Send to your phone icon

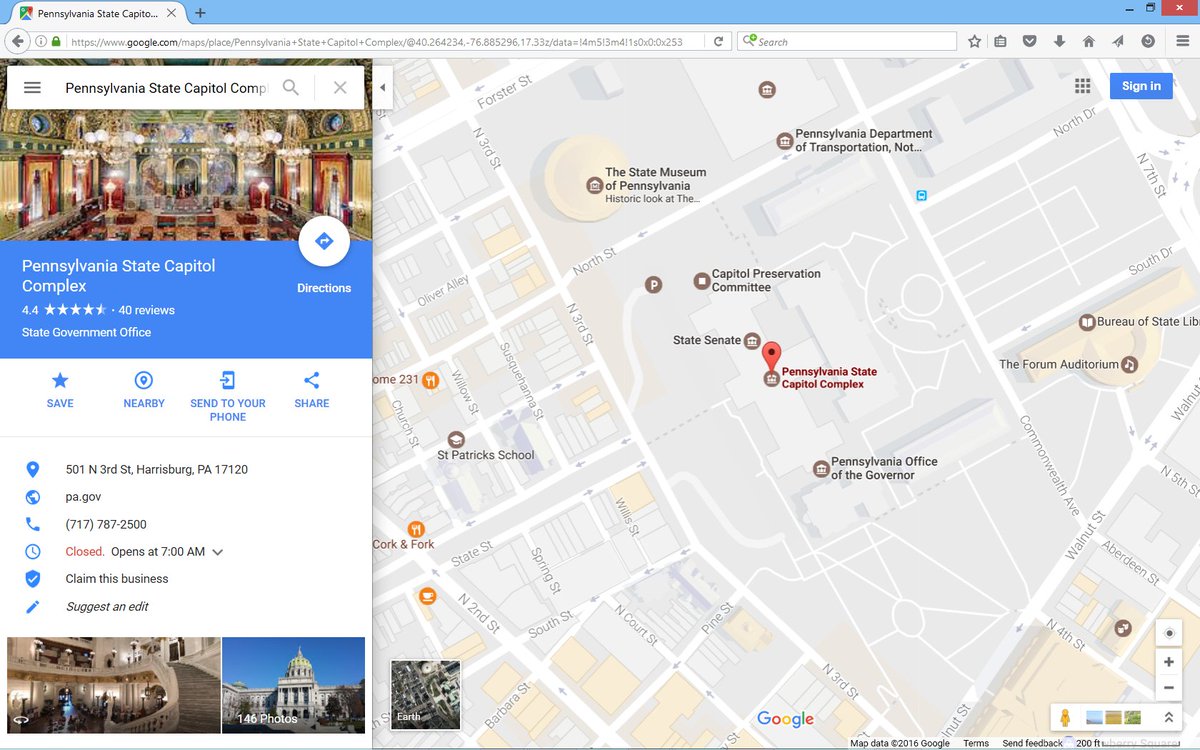pos(228,380)
